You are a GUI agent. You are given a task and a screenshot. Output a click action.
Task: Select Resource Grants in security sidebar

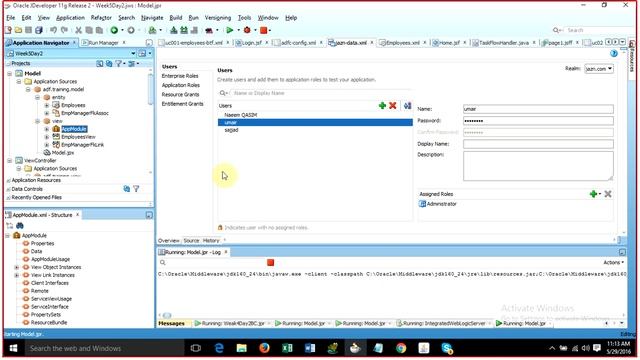point(180,95)
